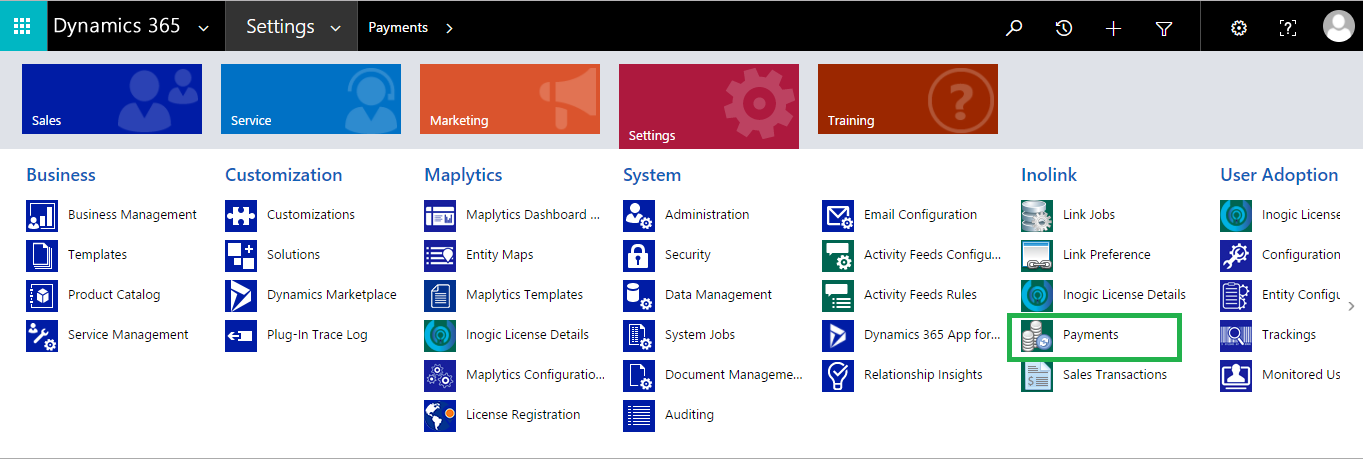Open the app launcher waffle icon
Screen dimensions: 1363x459
point(22,27)
